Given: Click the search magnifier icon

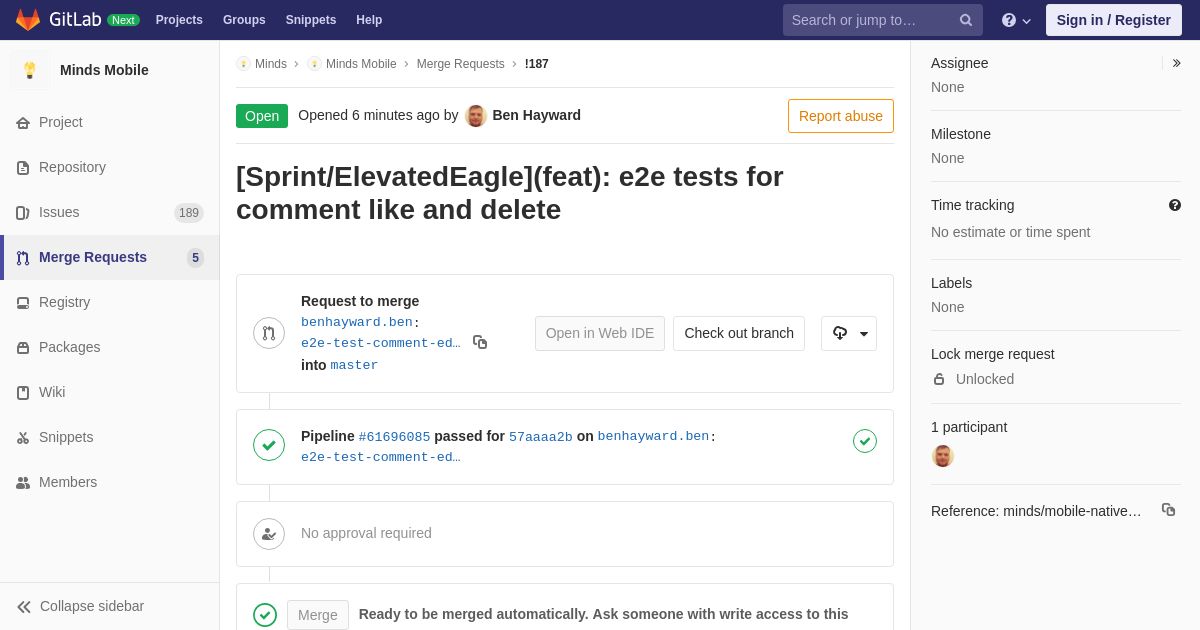Looking at the screenshot, I should (x=966, y=20).
